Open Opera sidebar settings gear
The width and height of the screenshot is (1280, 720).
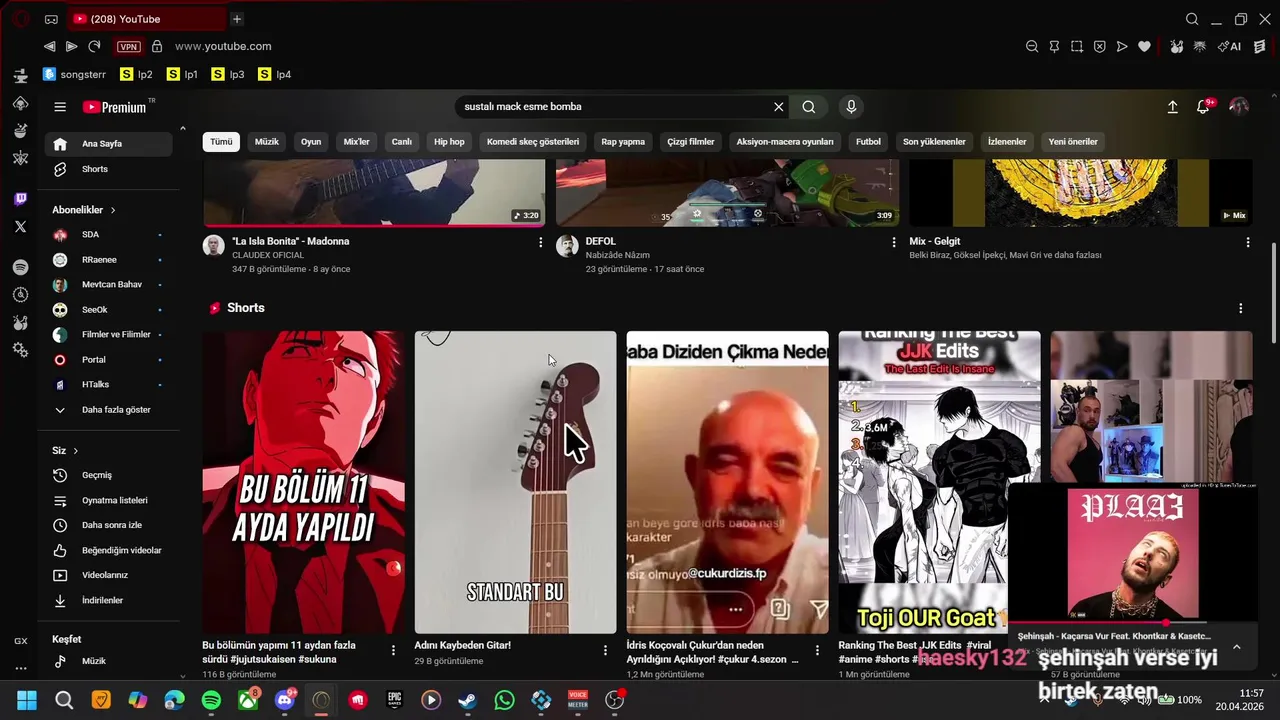[20, 349]
